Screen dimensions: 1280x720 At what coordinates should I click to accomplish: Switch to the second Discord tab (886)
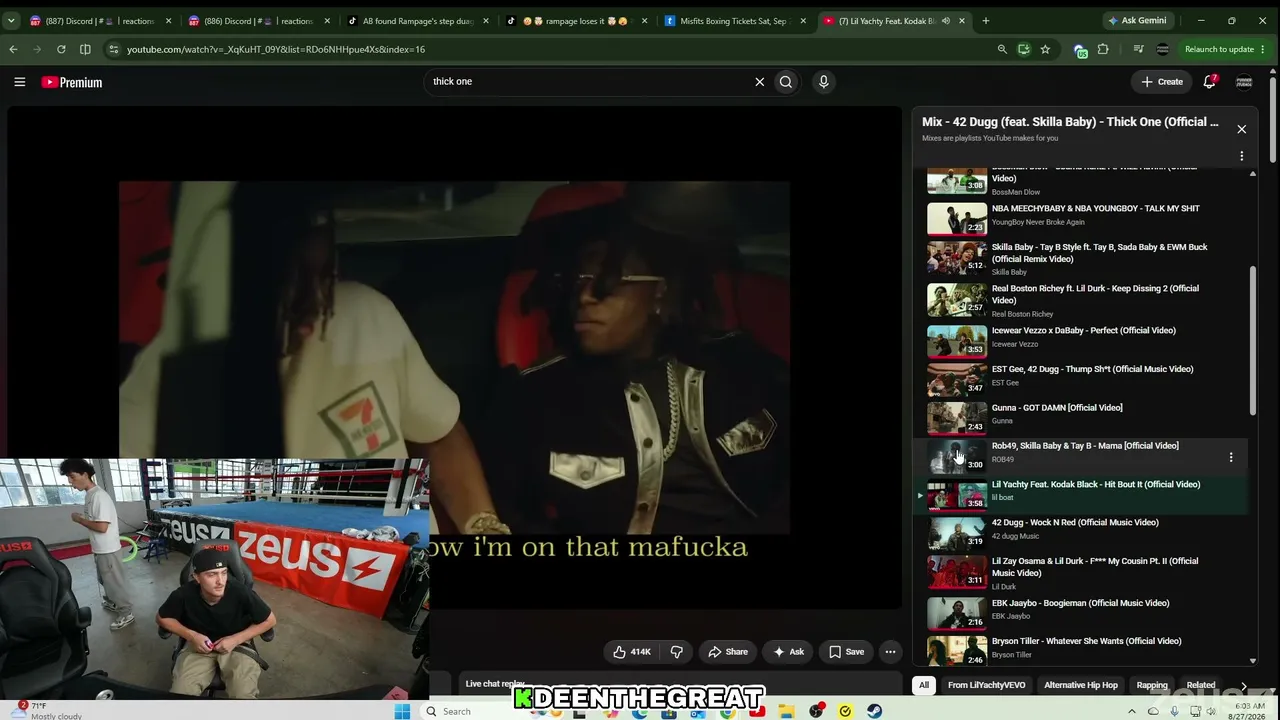[x=259, y=21]
